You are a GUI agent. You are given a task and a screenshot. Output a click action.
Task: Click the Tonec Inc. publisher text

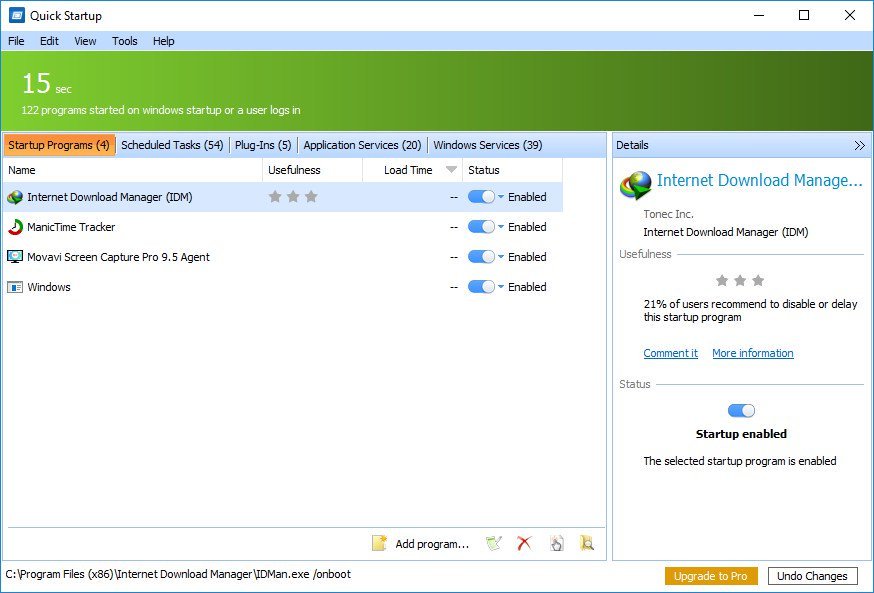668,214
